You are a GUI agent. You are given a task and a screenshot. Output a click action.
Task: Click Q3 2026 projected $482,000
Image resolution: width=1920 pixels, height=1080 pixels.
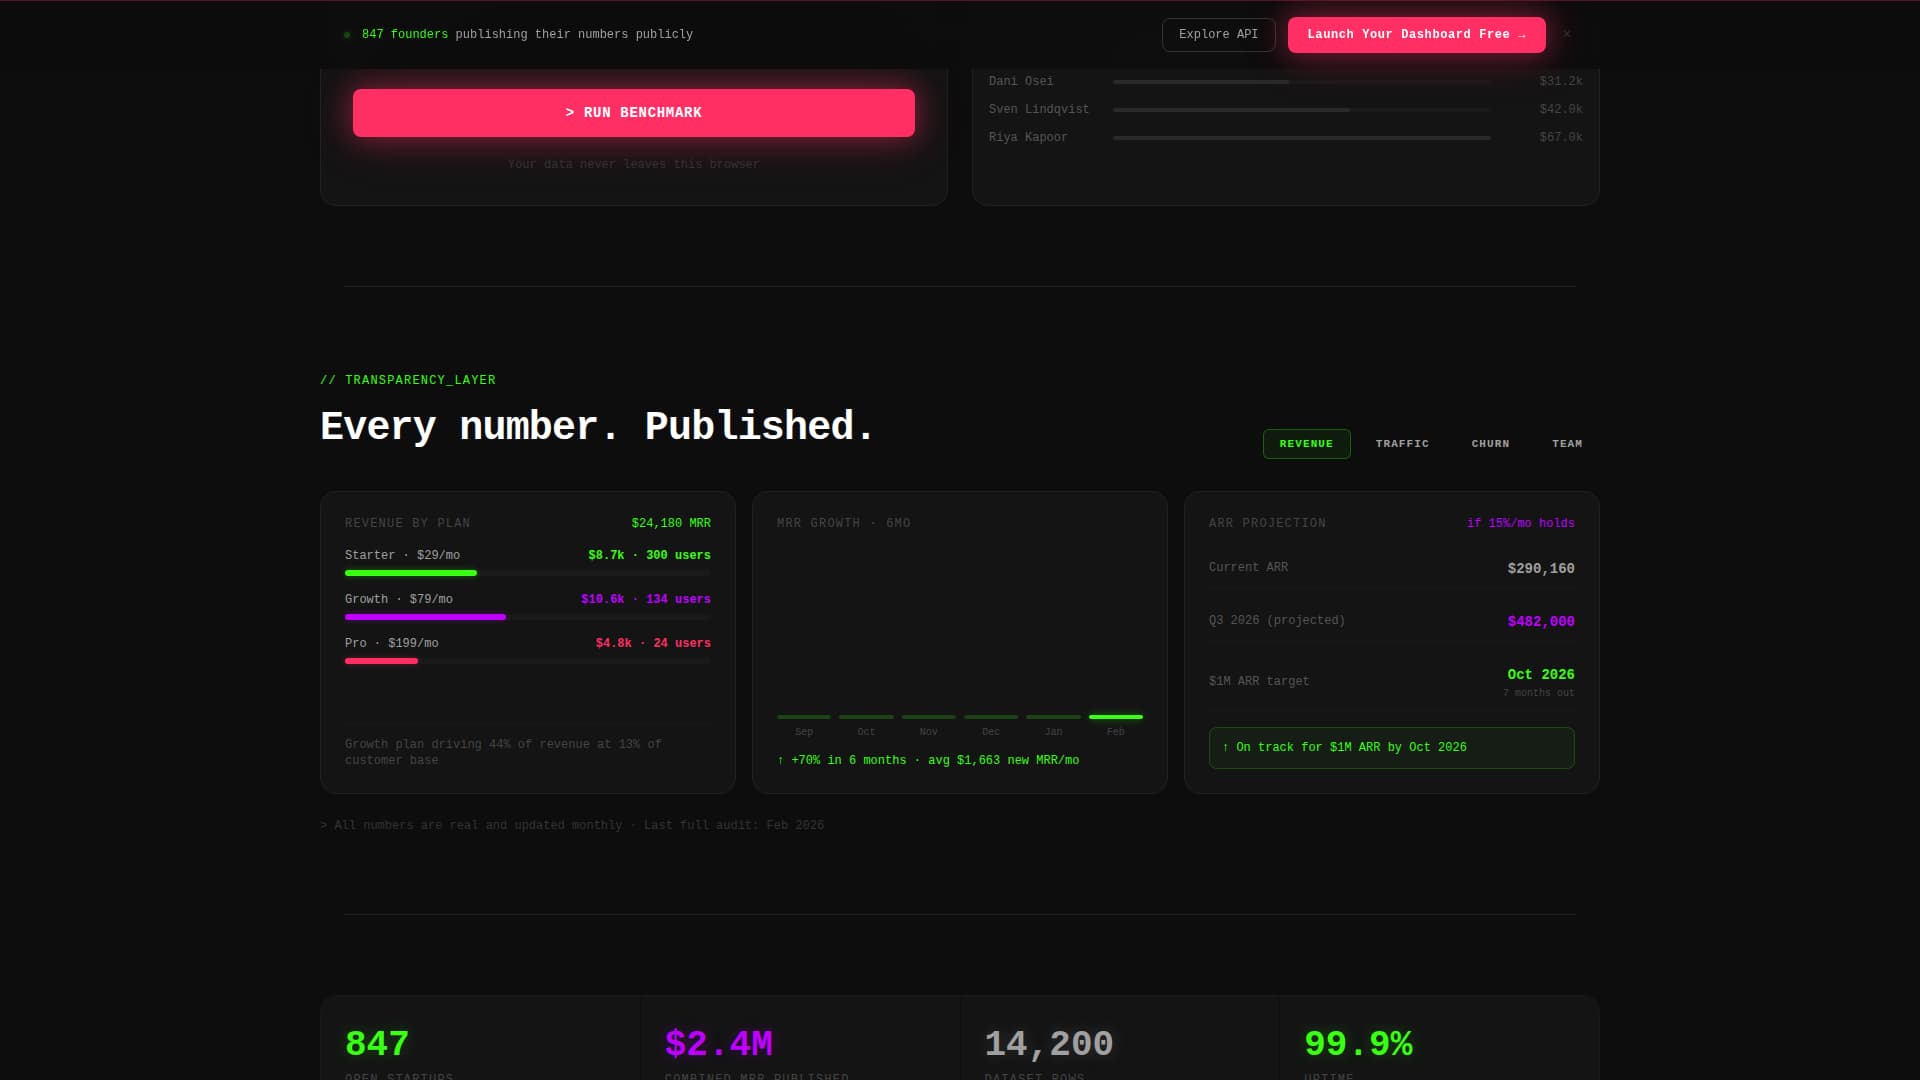coord(1540,621)
